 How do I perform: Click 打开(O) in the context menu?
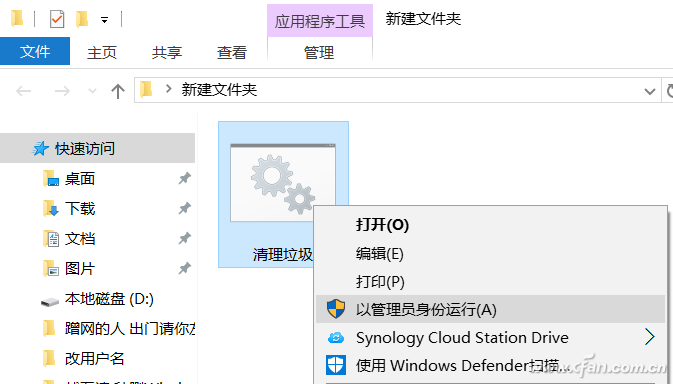[x=382, y=225]
